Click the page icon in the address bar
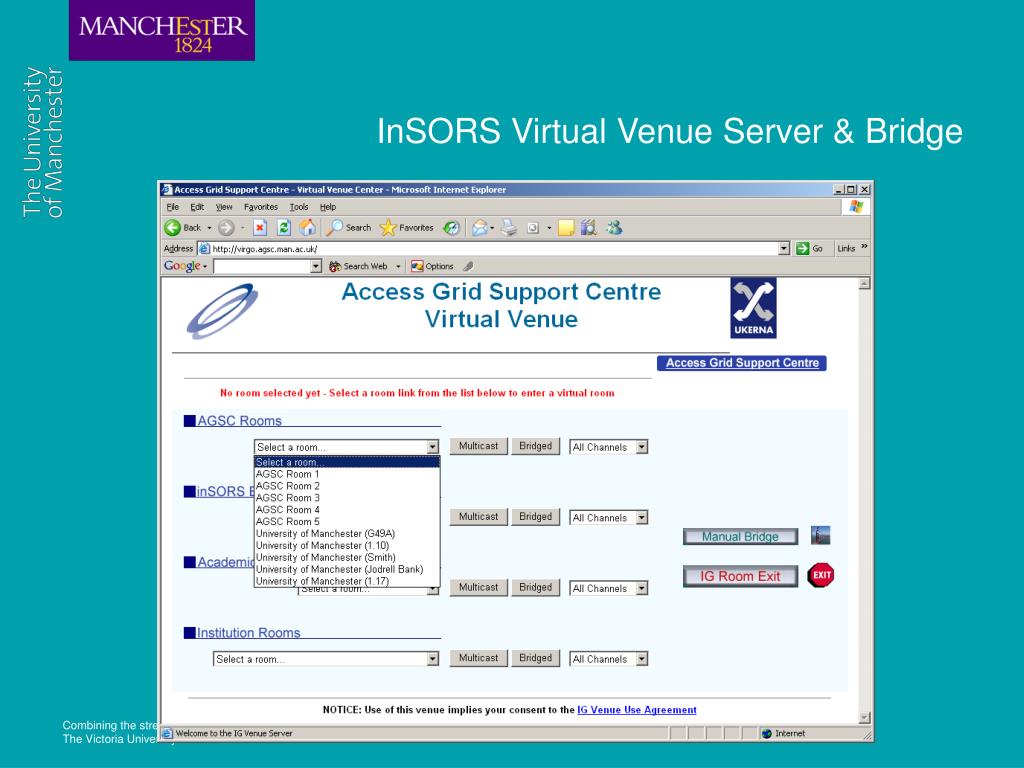This screenshot has width=1024, height=768. pyautogui.click(x=204, y=248)
